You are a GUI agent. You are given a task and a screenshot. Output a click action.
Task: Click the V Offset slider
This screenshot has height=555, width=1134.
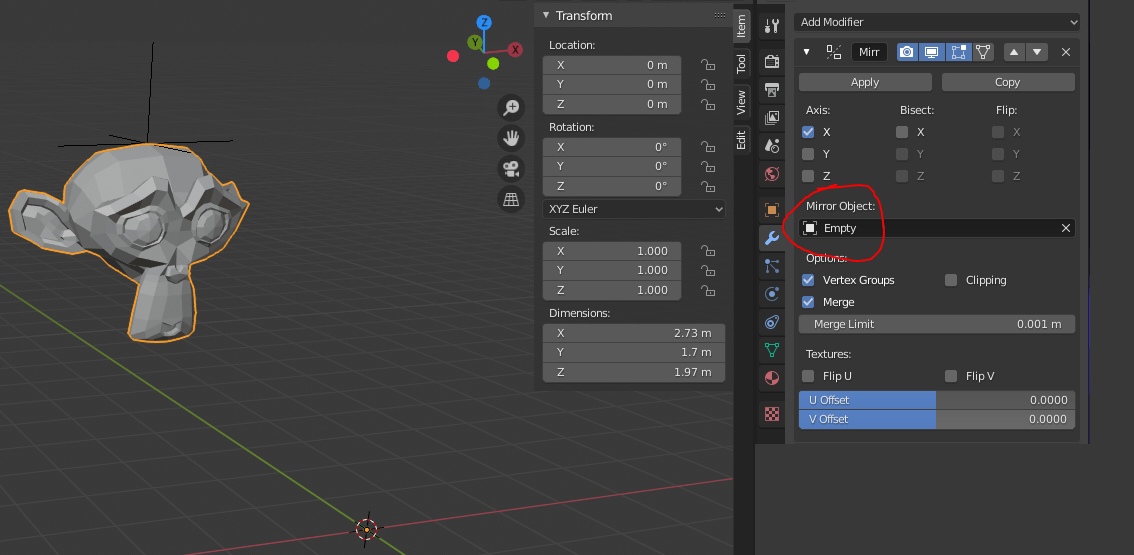pyautogui.click(x=937, y=419)
